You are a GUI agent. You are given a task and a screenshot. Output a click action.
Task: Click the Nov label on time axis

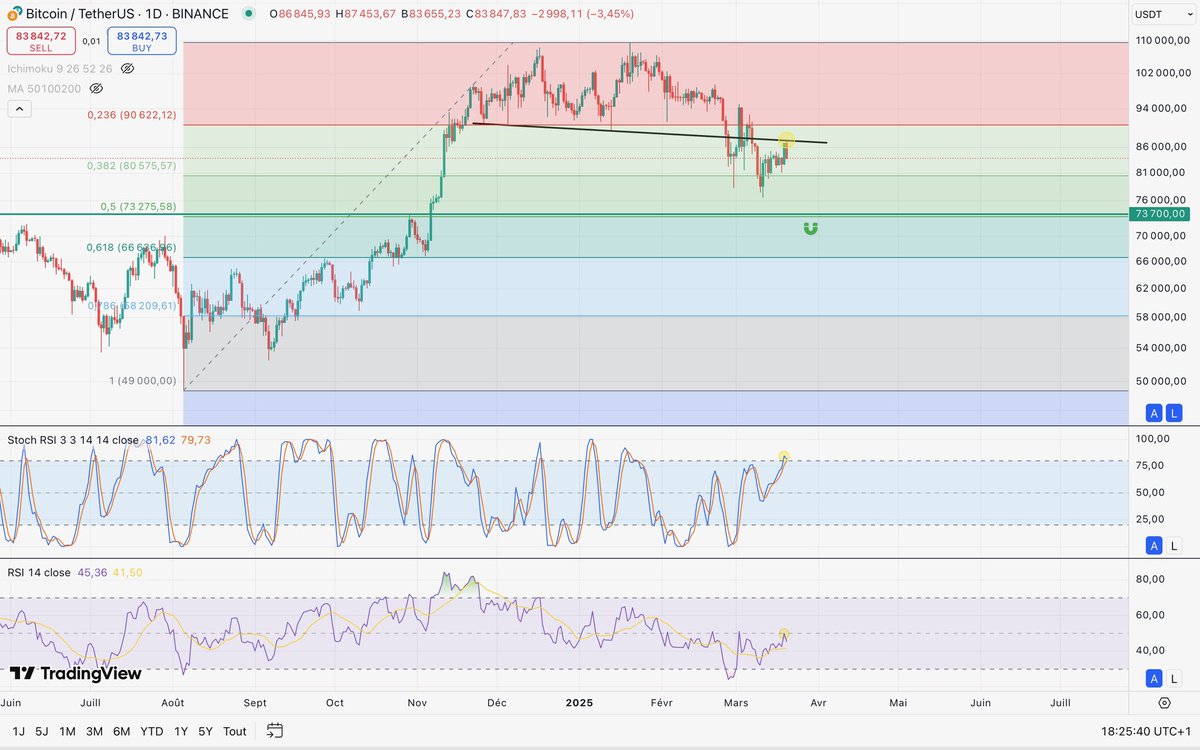point(417,703)
